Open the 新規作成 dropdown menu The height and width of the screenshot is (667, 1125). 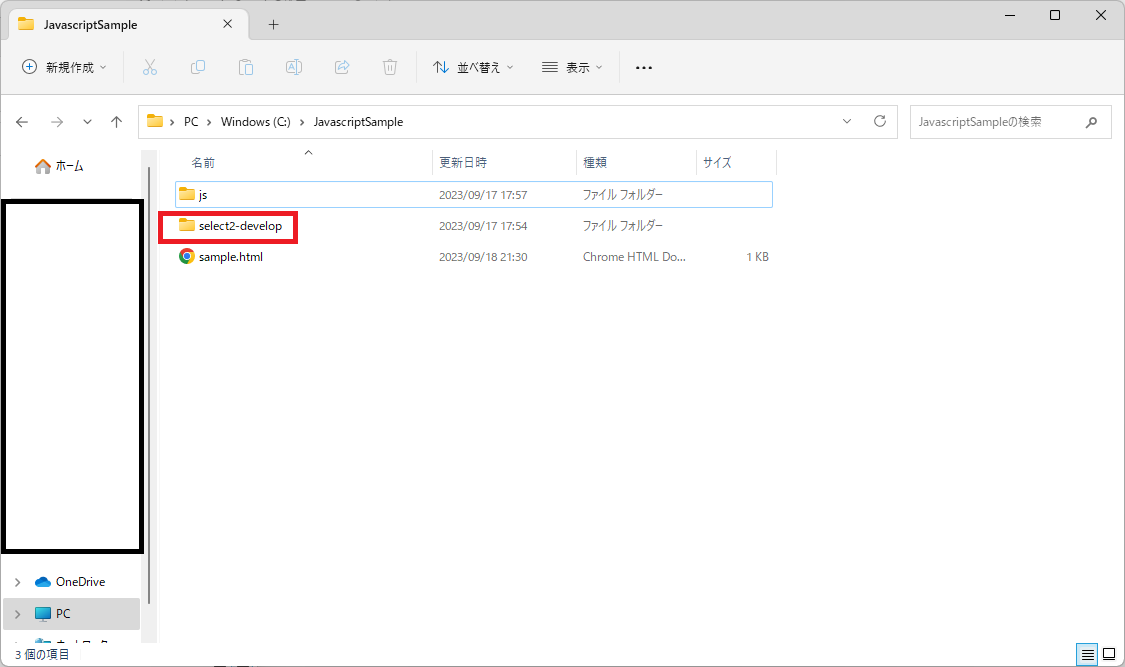click(64, 67)
